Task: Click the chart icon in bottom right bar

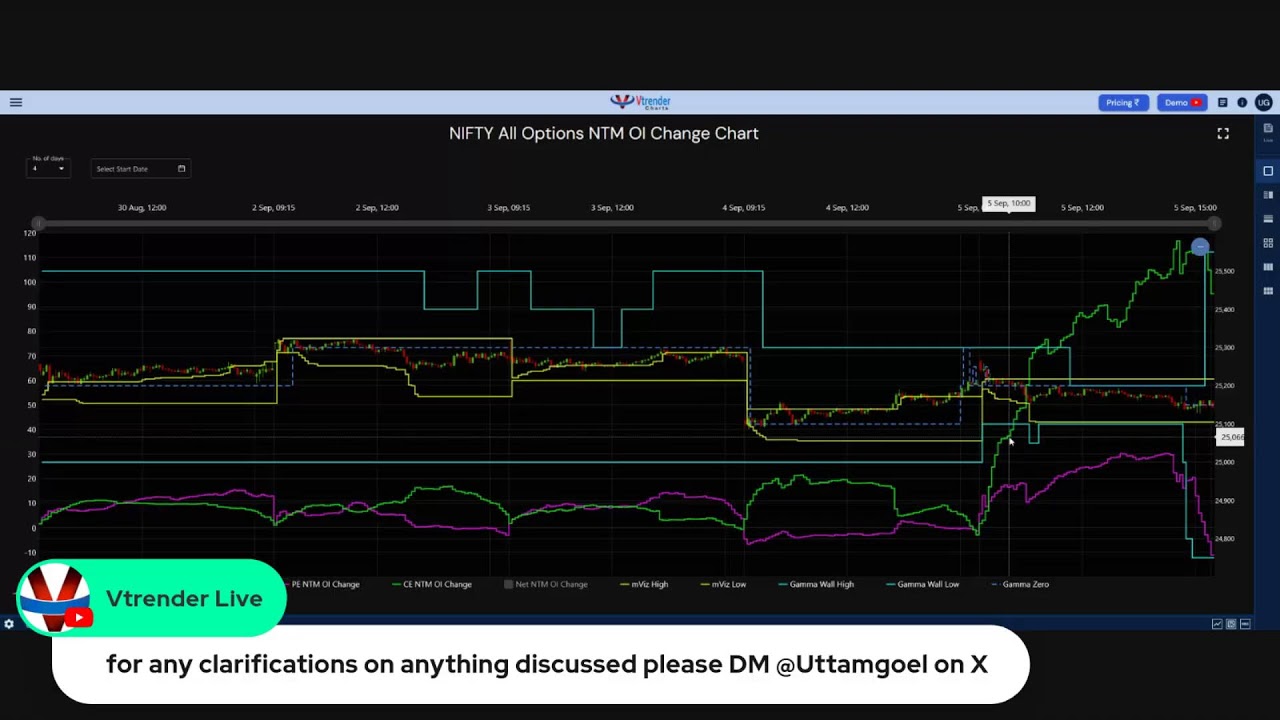Action: click(x=1217, y=624)
